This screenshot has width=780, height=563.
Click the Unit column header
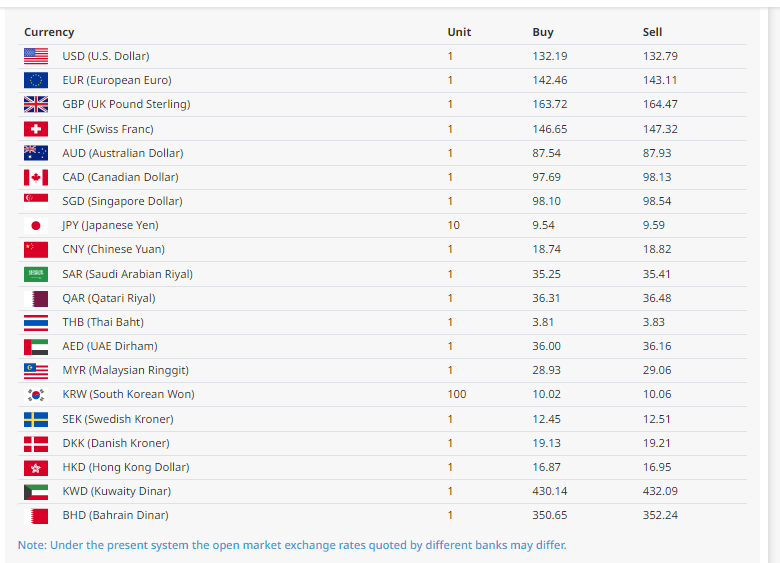(x=458, y=32)
